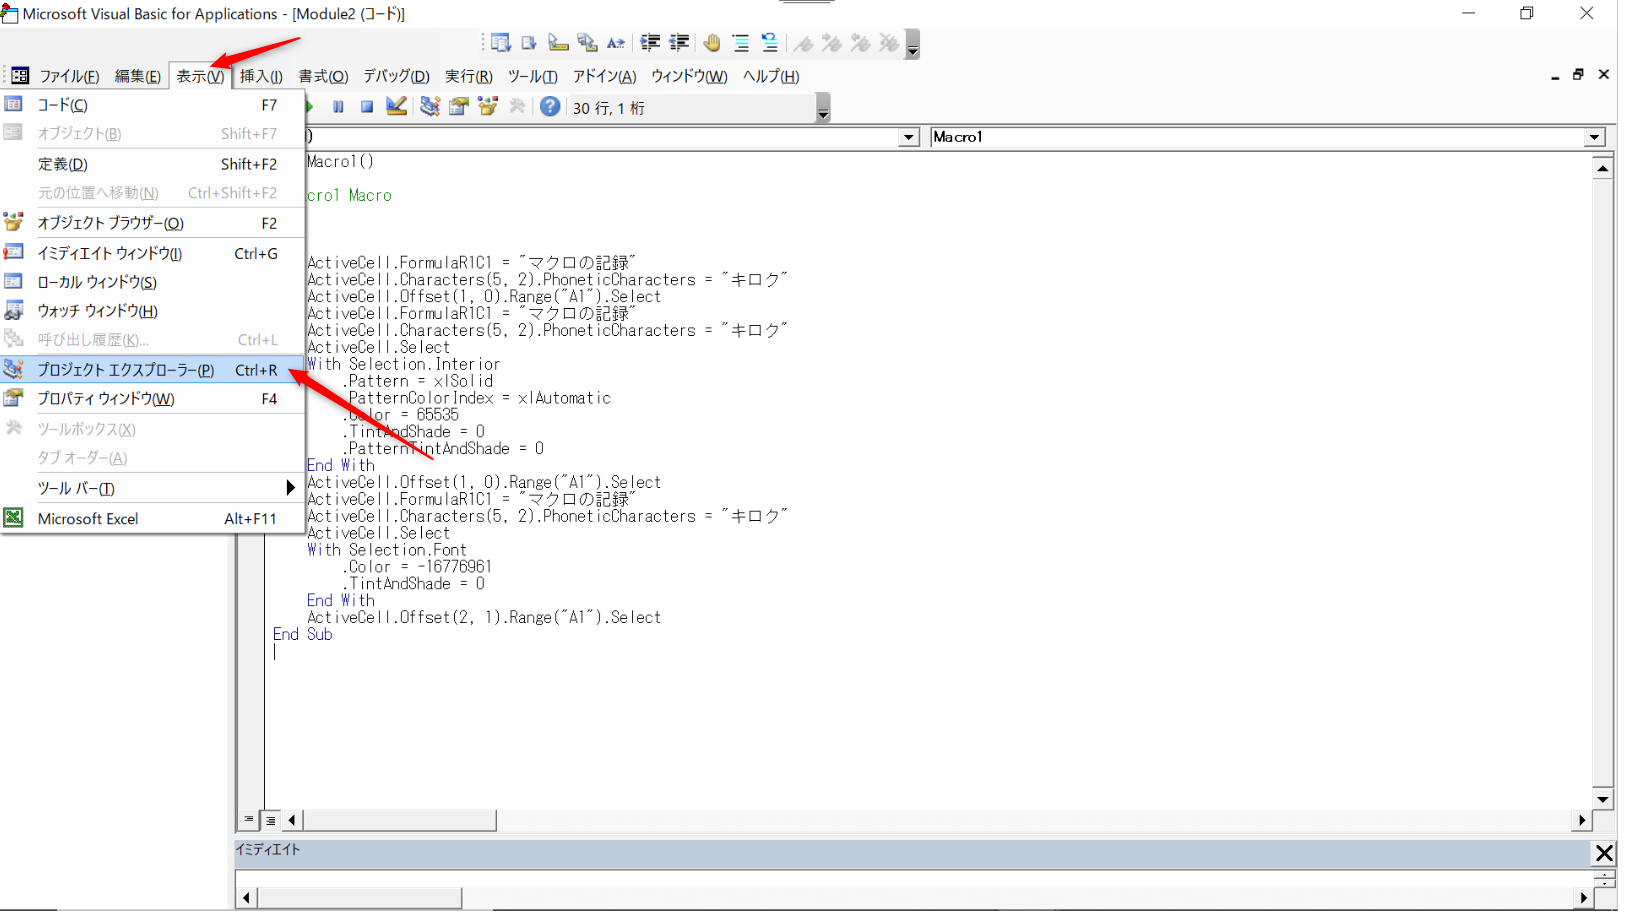Click code horizontal scrollbar thumb
Image resolution: width=1626 pixels, height=916 pixels.
pyautogui.click(x=400, y=820)
